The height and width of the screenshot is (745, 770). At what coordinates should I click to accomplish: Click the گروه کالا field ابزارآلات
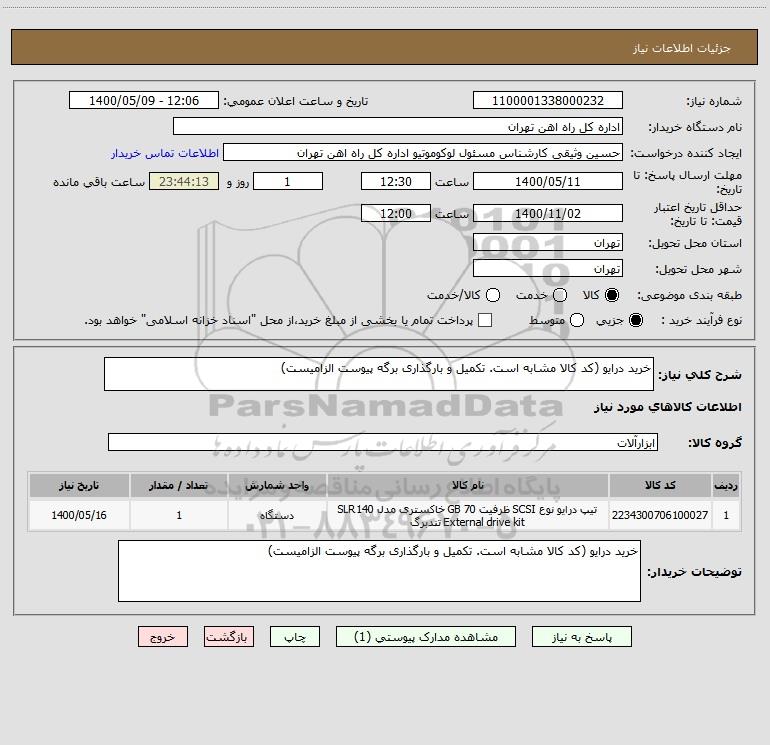point(383,442)
